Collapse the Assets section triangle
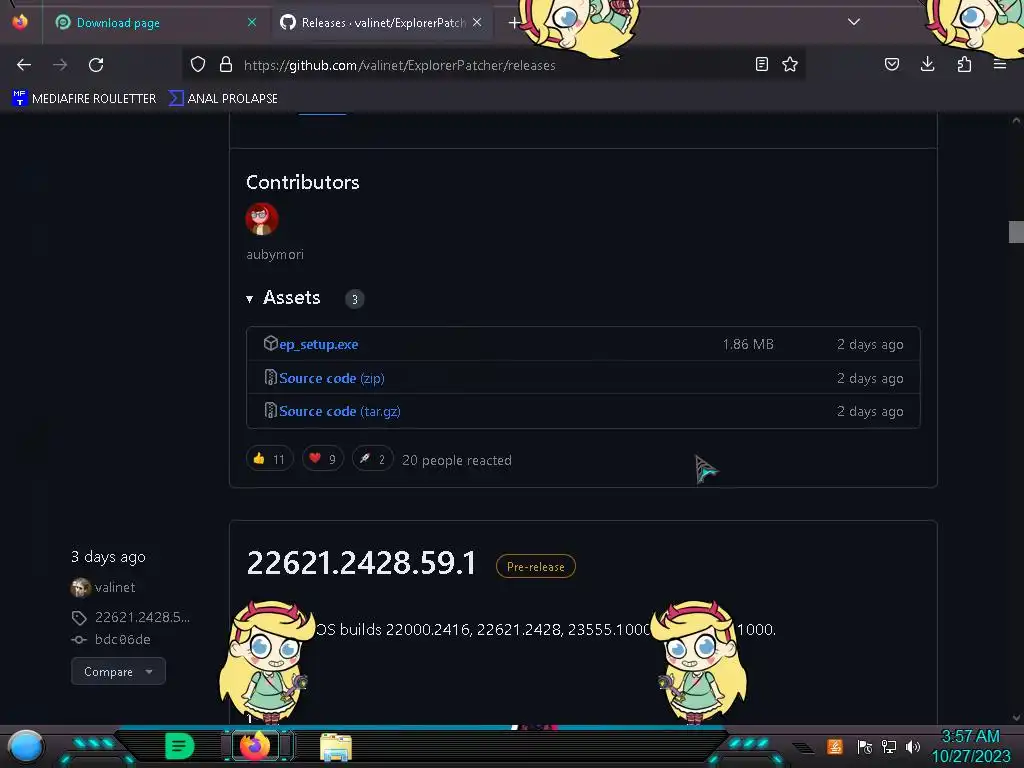This screenshot has height=768, width=1024. click(x=249, y=299)
